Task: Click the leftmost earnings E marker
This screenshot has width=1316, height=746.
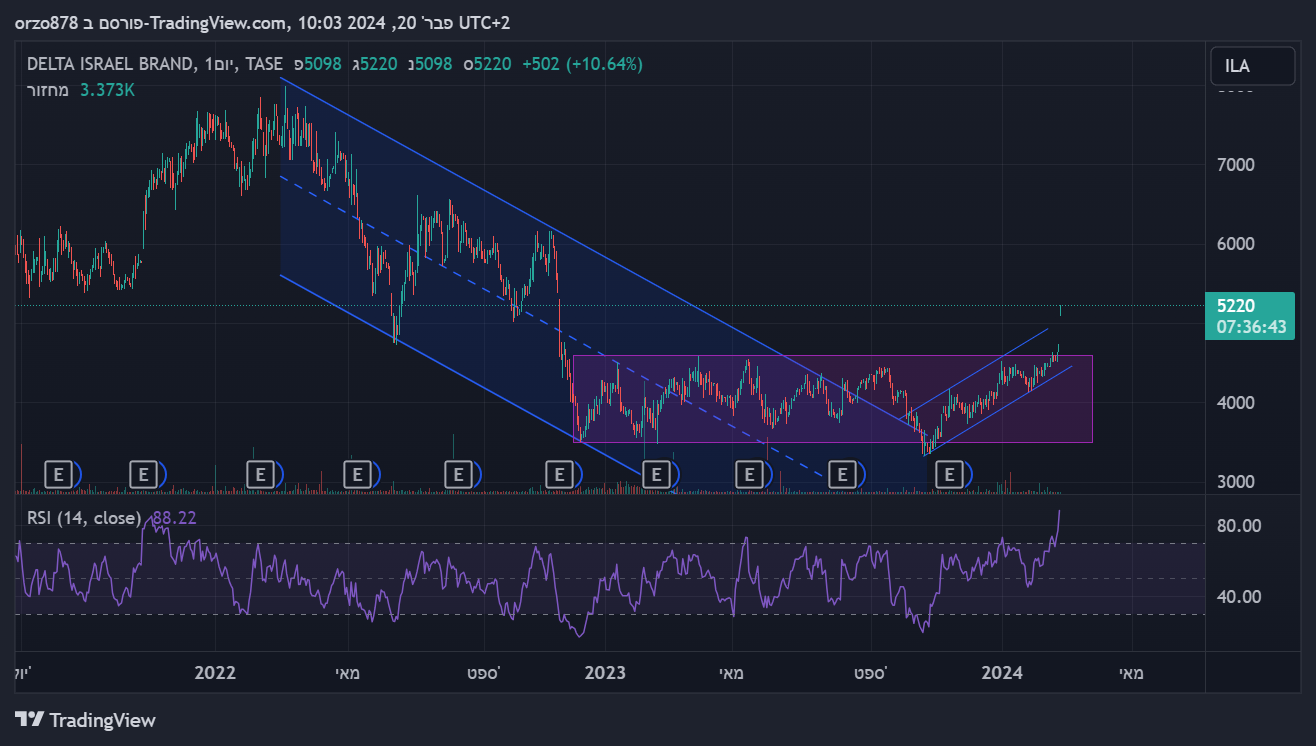Action: coord(59,473)
